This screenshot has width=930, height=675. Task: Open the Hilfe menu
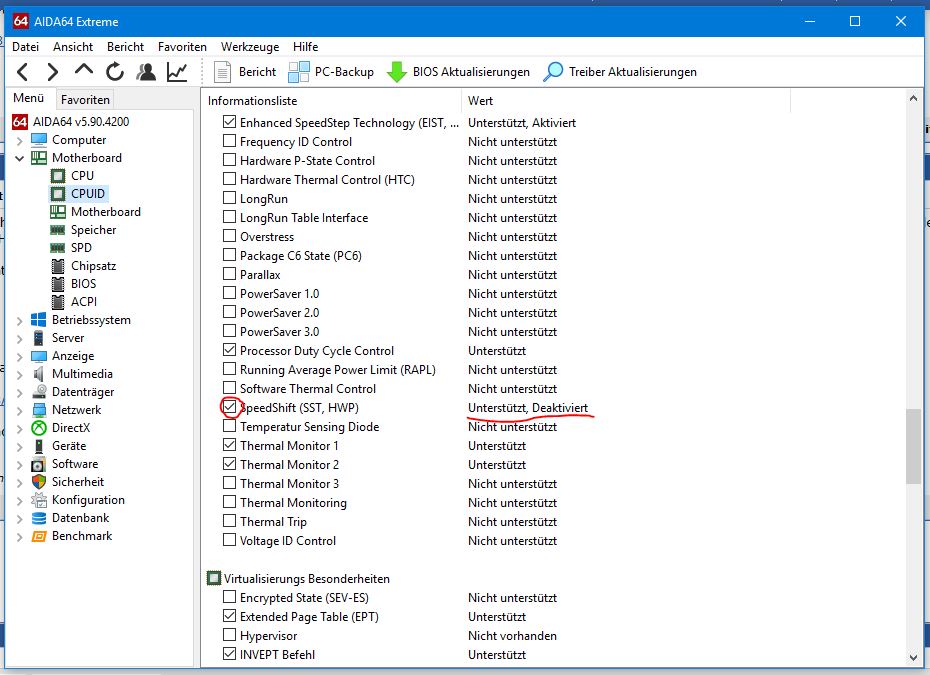pos(305,47)
